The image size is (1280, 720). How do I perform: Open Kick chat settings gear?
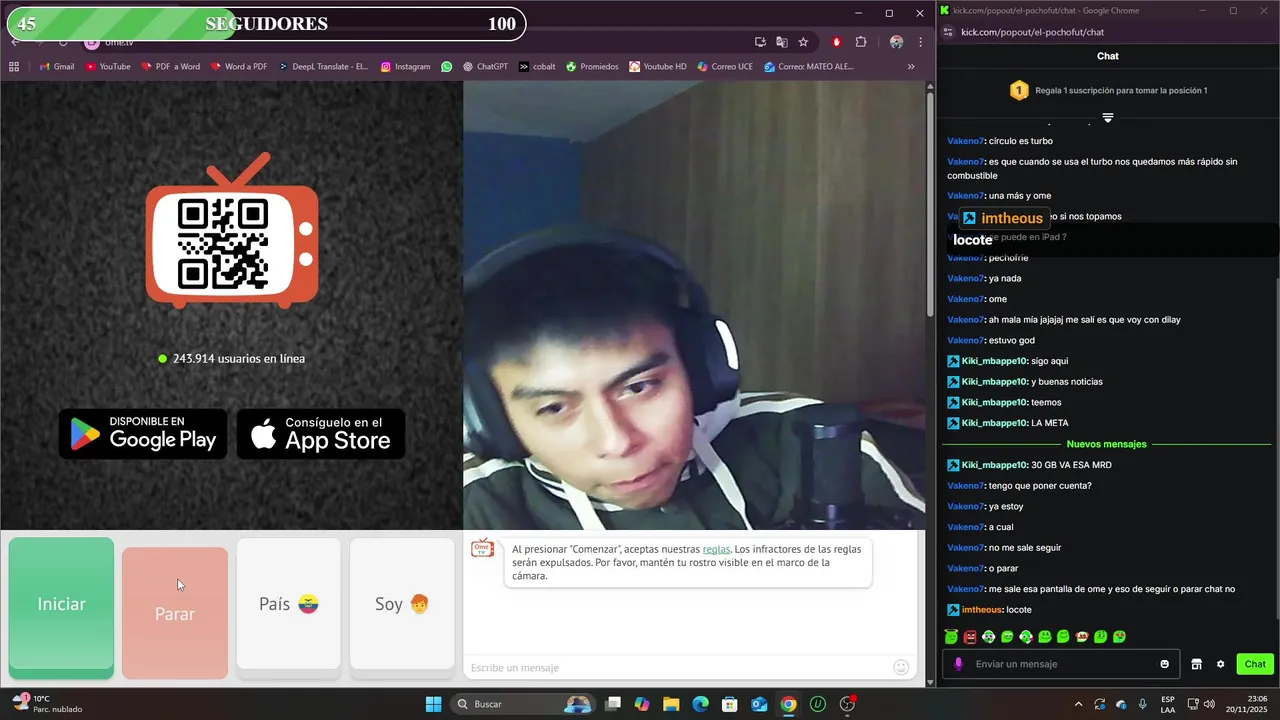click(x=1220, y=664)
